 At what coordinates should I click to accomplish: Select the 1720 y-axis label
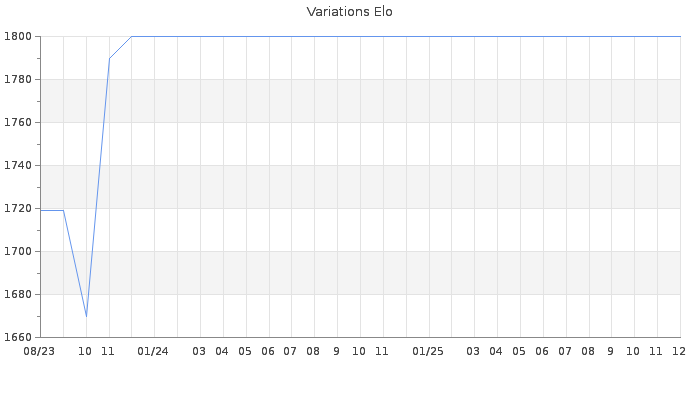click(18, 208)
